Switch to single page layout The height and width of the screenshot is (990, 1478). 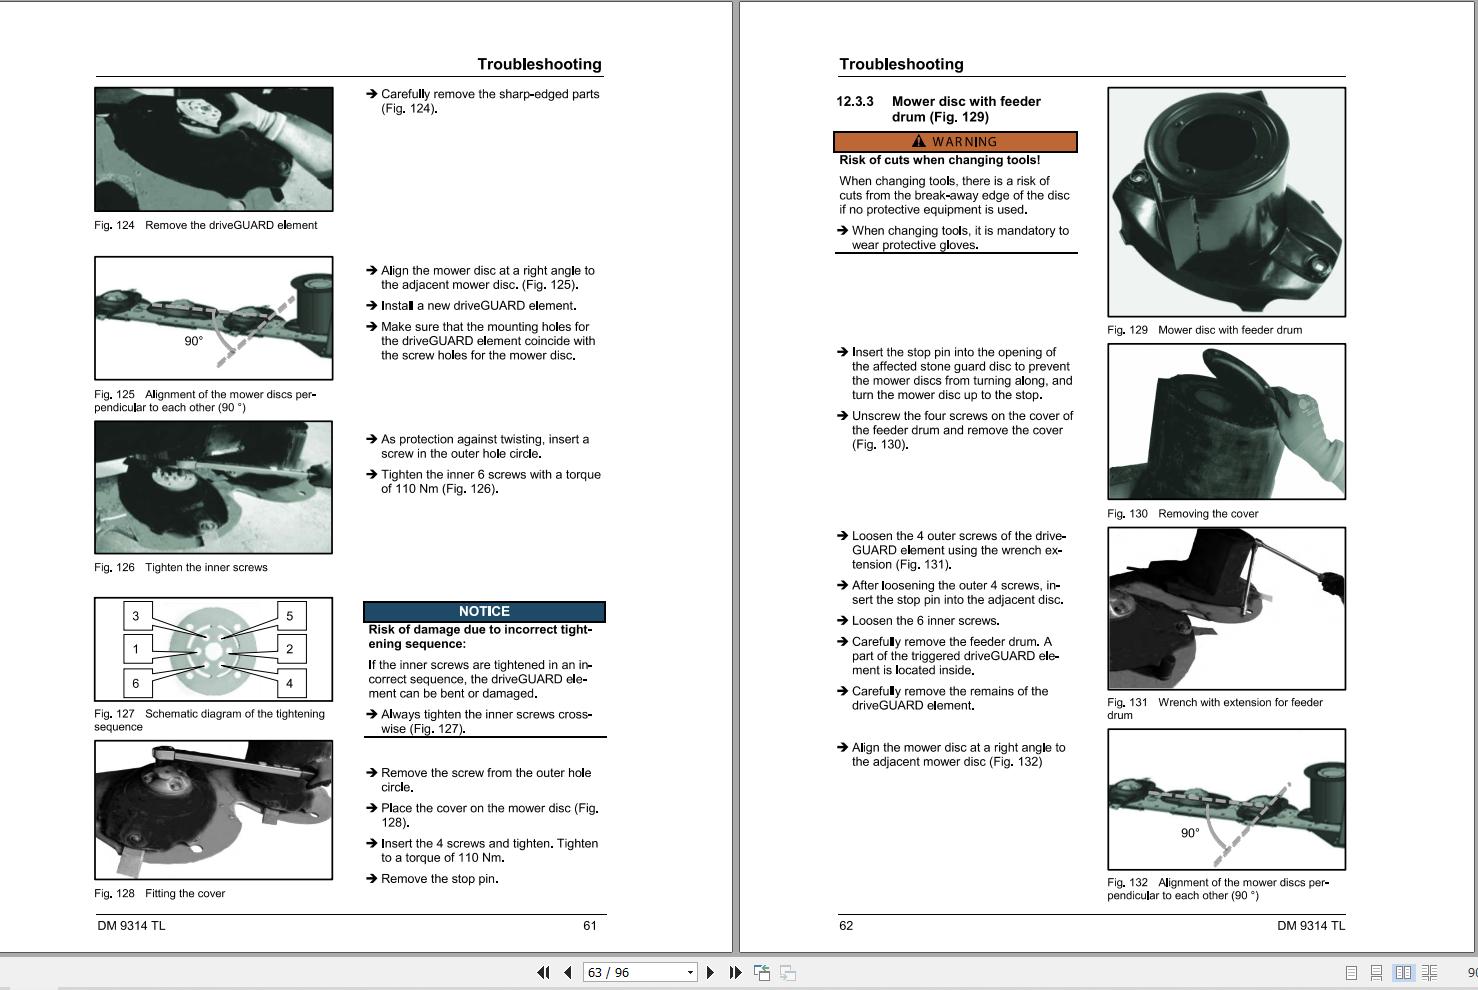[x=1351, y=972]
